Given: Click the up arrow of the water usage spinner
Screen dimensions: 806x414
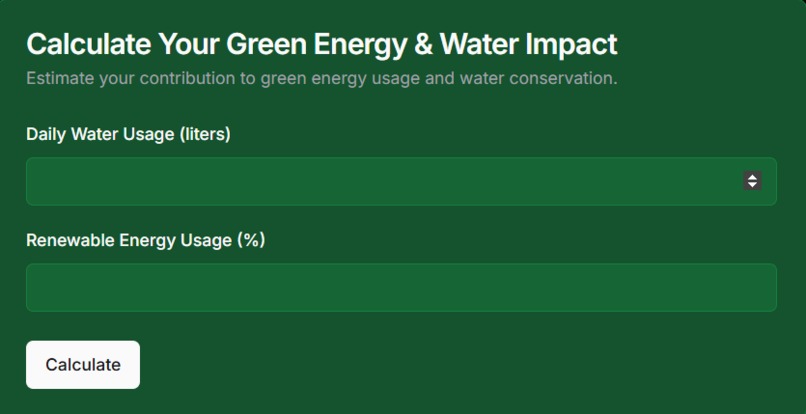Looking at the screenshot, I should 752,176.
